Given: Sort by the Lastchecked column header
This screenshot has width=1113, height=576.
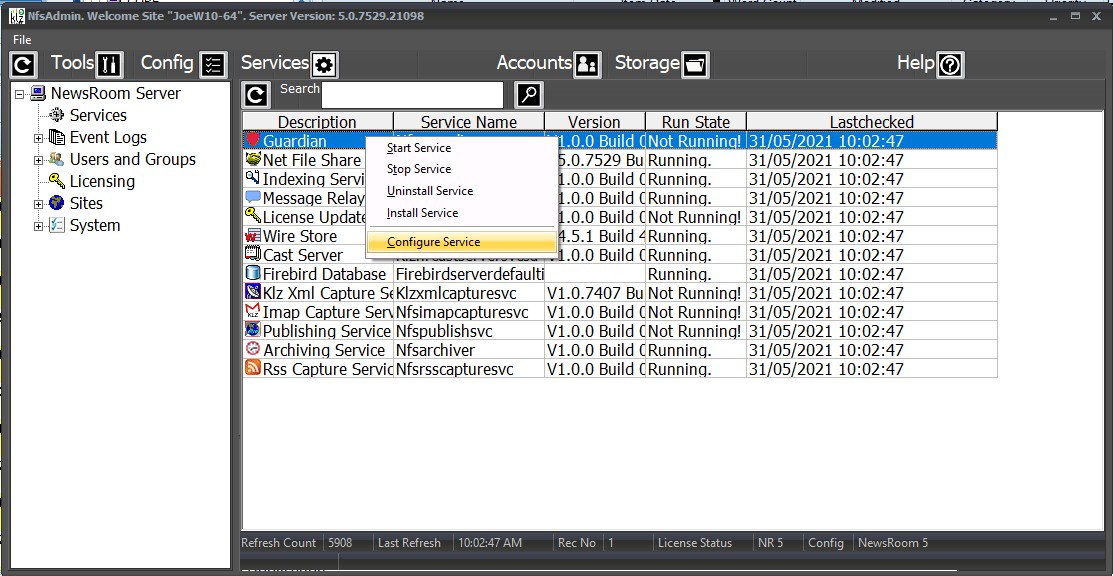Looking at the screenshot, I should 872,121.
